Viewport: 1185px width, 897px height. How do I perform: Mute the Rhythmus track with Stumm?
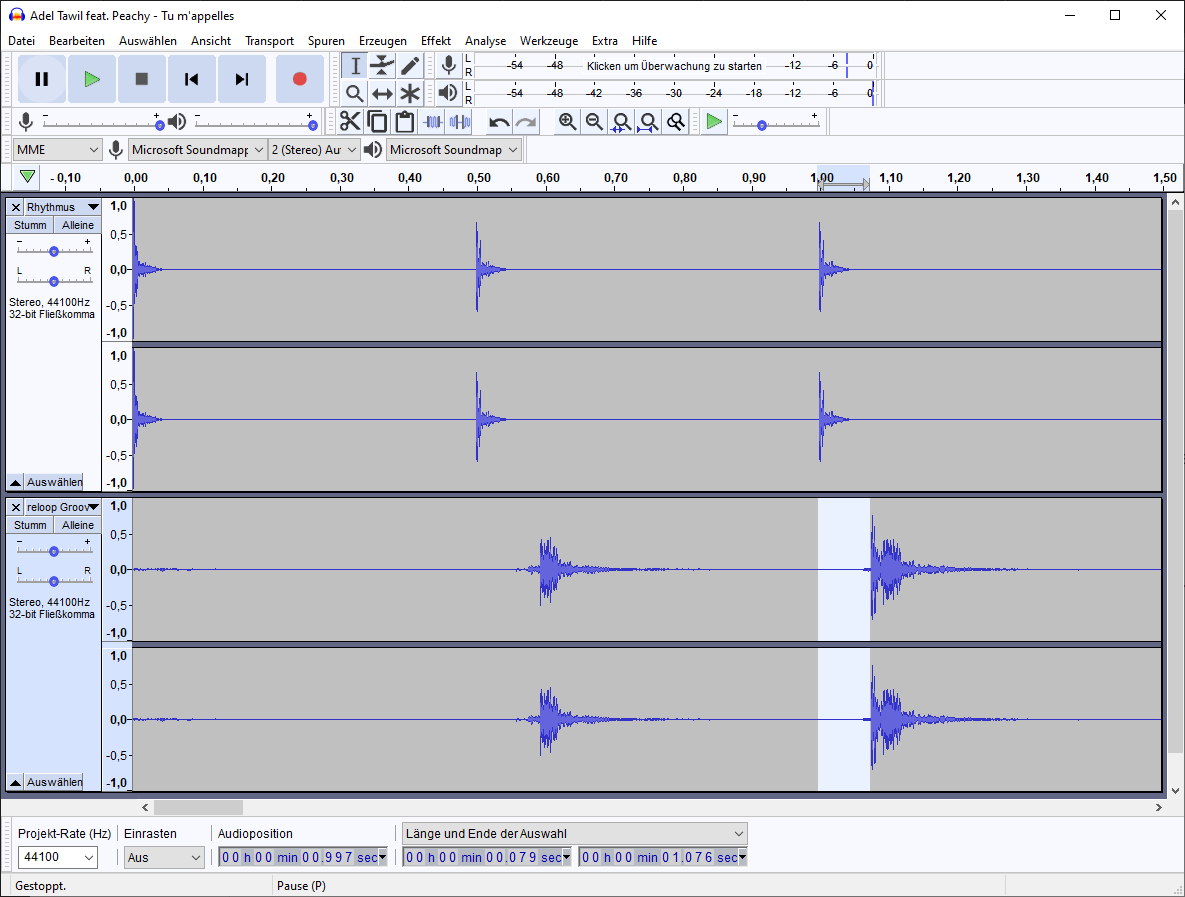[30, 225]
